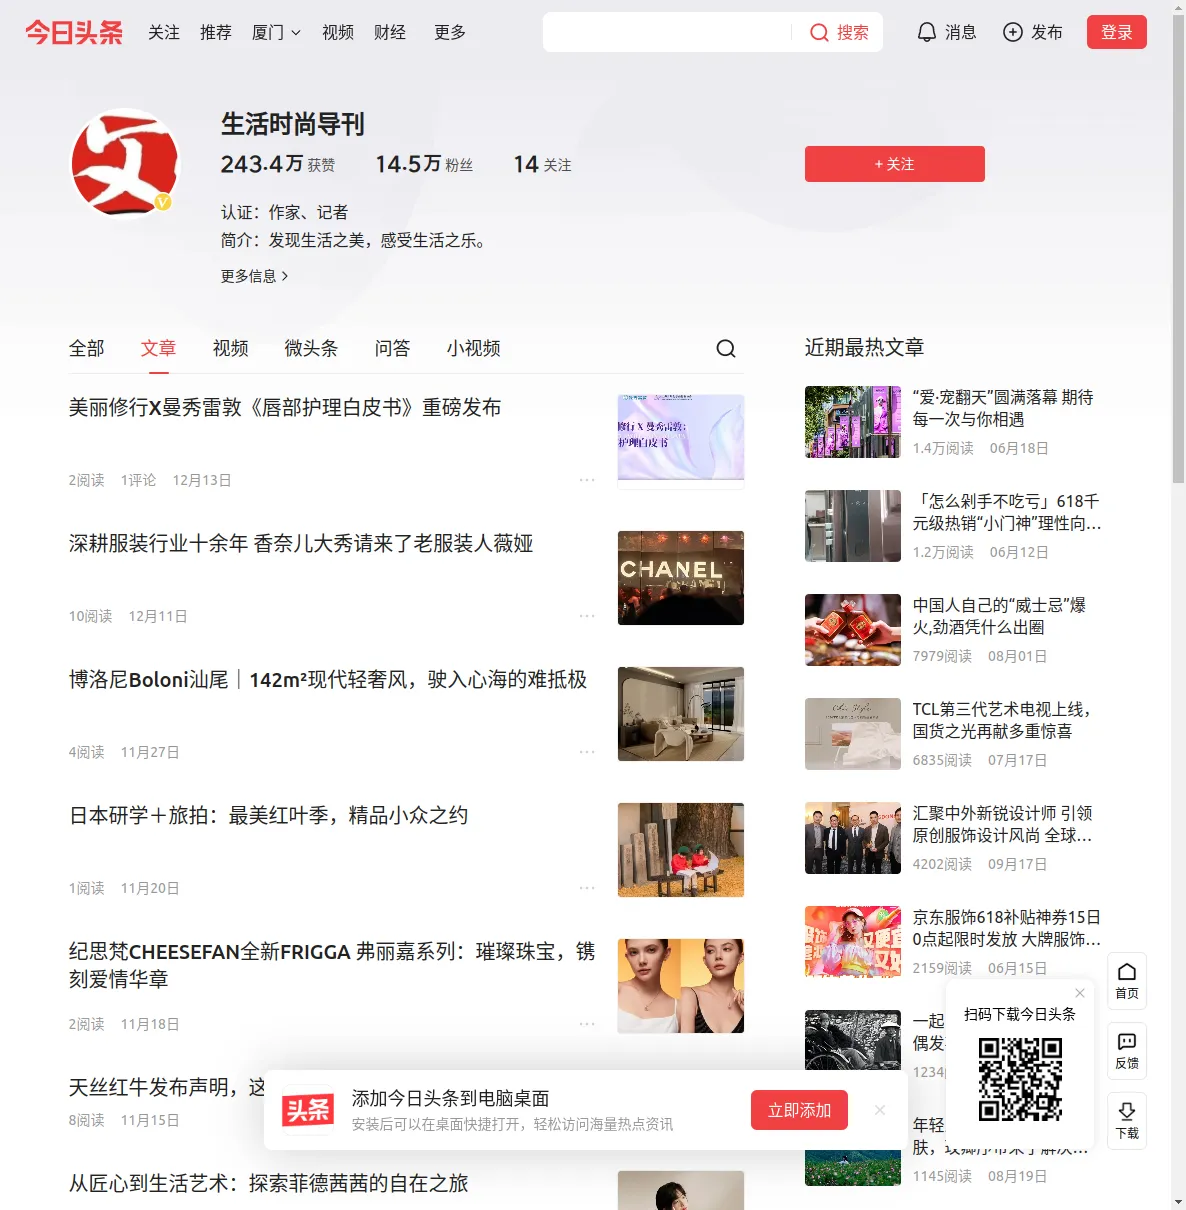
Task: Open the 爱·宠翻天 hot article thumbnail
Action: pos(853,422)
